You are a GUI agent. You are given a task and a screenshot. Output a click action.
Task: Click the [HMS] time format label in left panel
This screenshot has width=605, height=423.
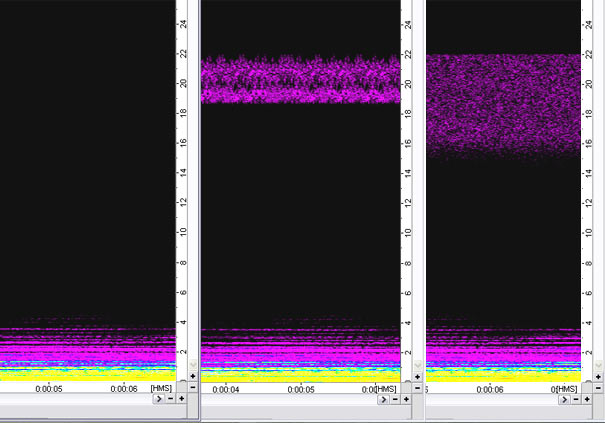coord(161,388)
